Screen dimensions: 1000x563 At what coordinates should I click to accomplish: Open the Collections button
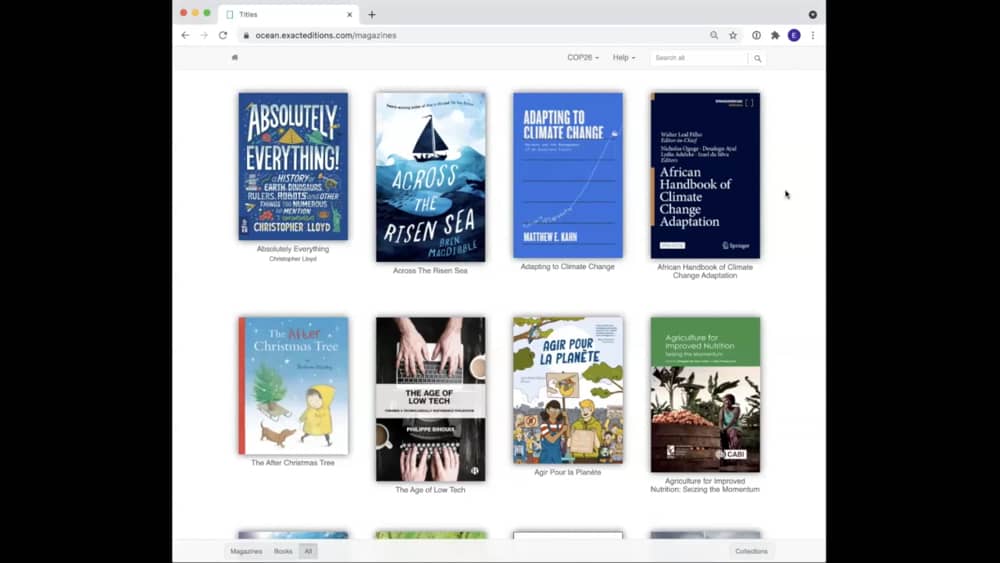click(x=751, y=551)
